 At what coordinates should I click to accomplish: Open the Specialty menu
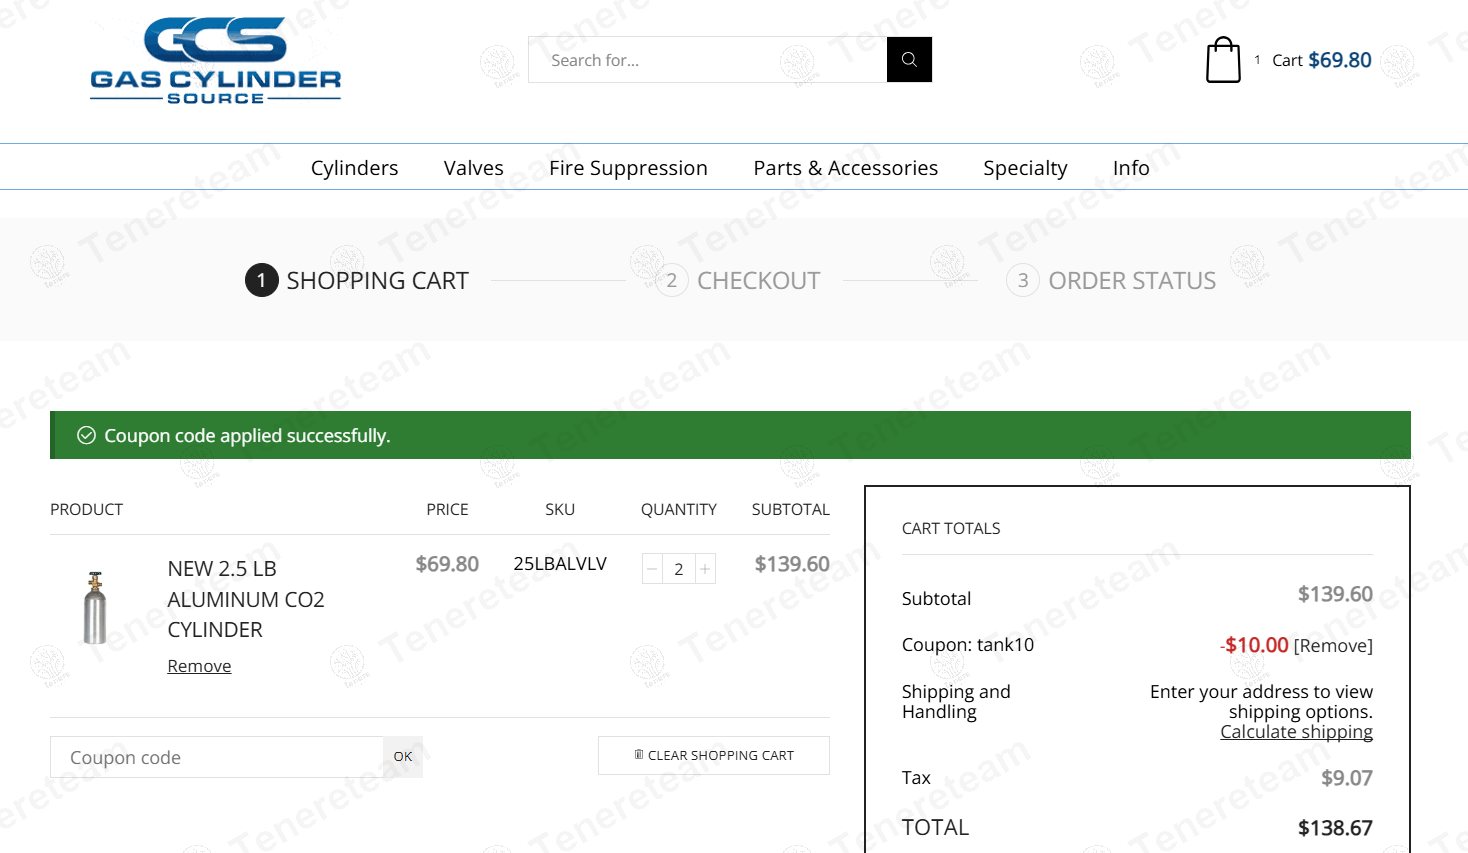pos(1025,168)
